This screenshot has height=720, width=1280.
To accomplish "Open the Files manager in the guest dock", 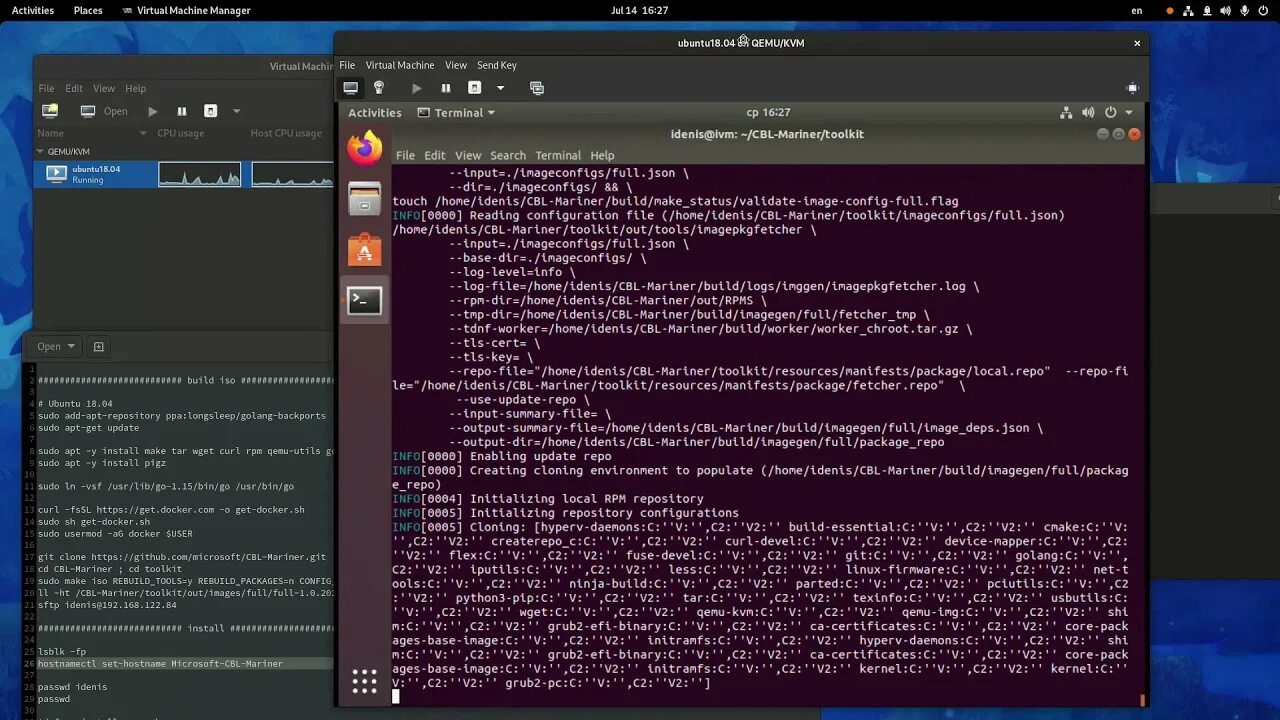I will coord(365,199).
